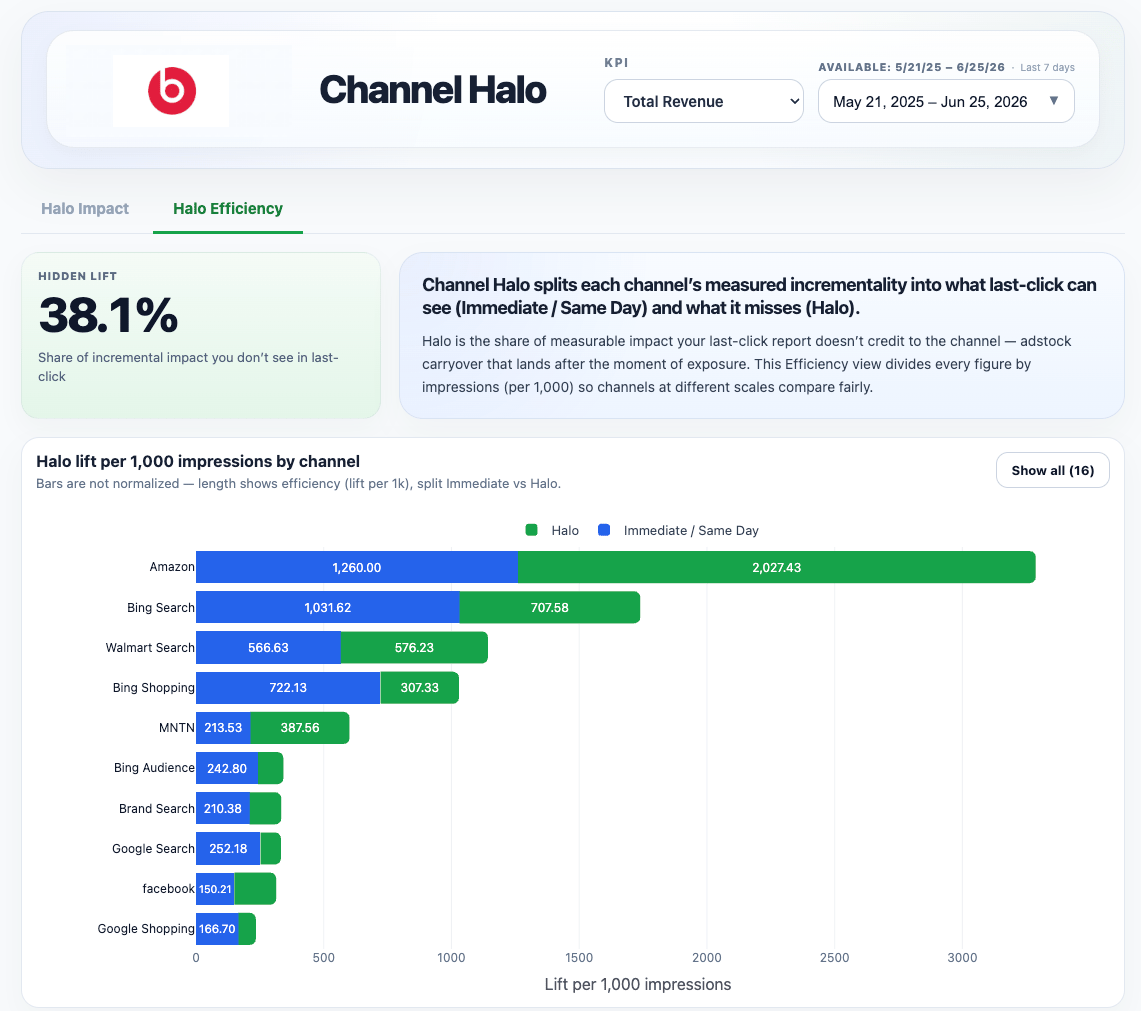Click the Google Search axis label
This screenshot has width=1141, height=1011.
pyautogui.click(x=154, y=848)
